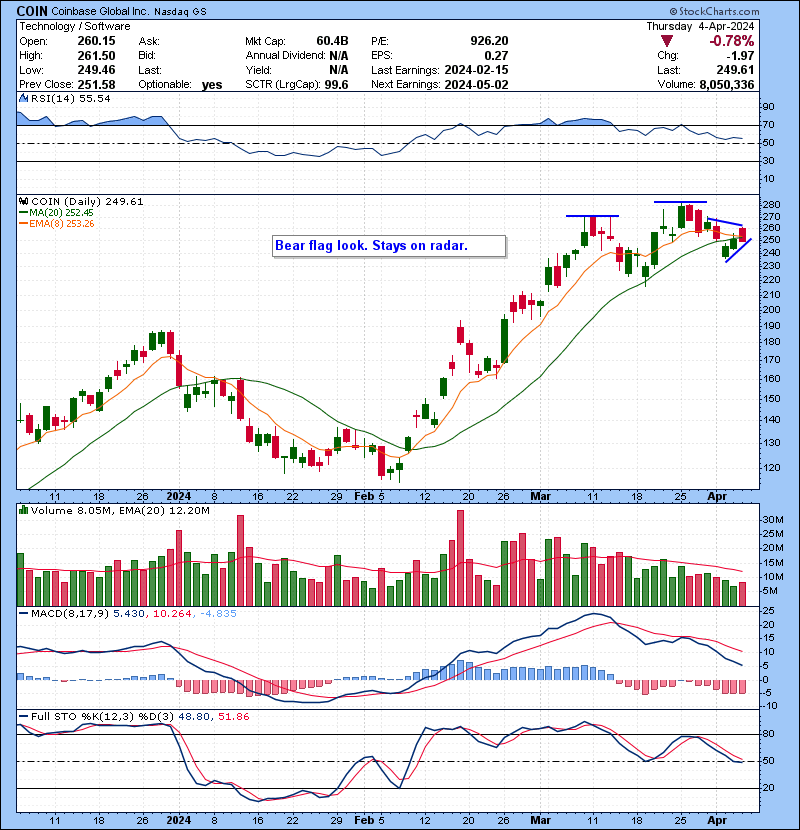The image size is (800, 830).
Task: Click the MACD(8,17,9) indicator label
Action: tap(64, 614)
